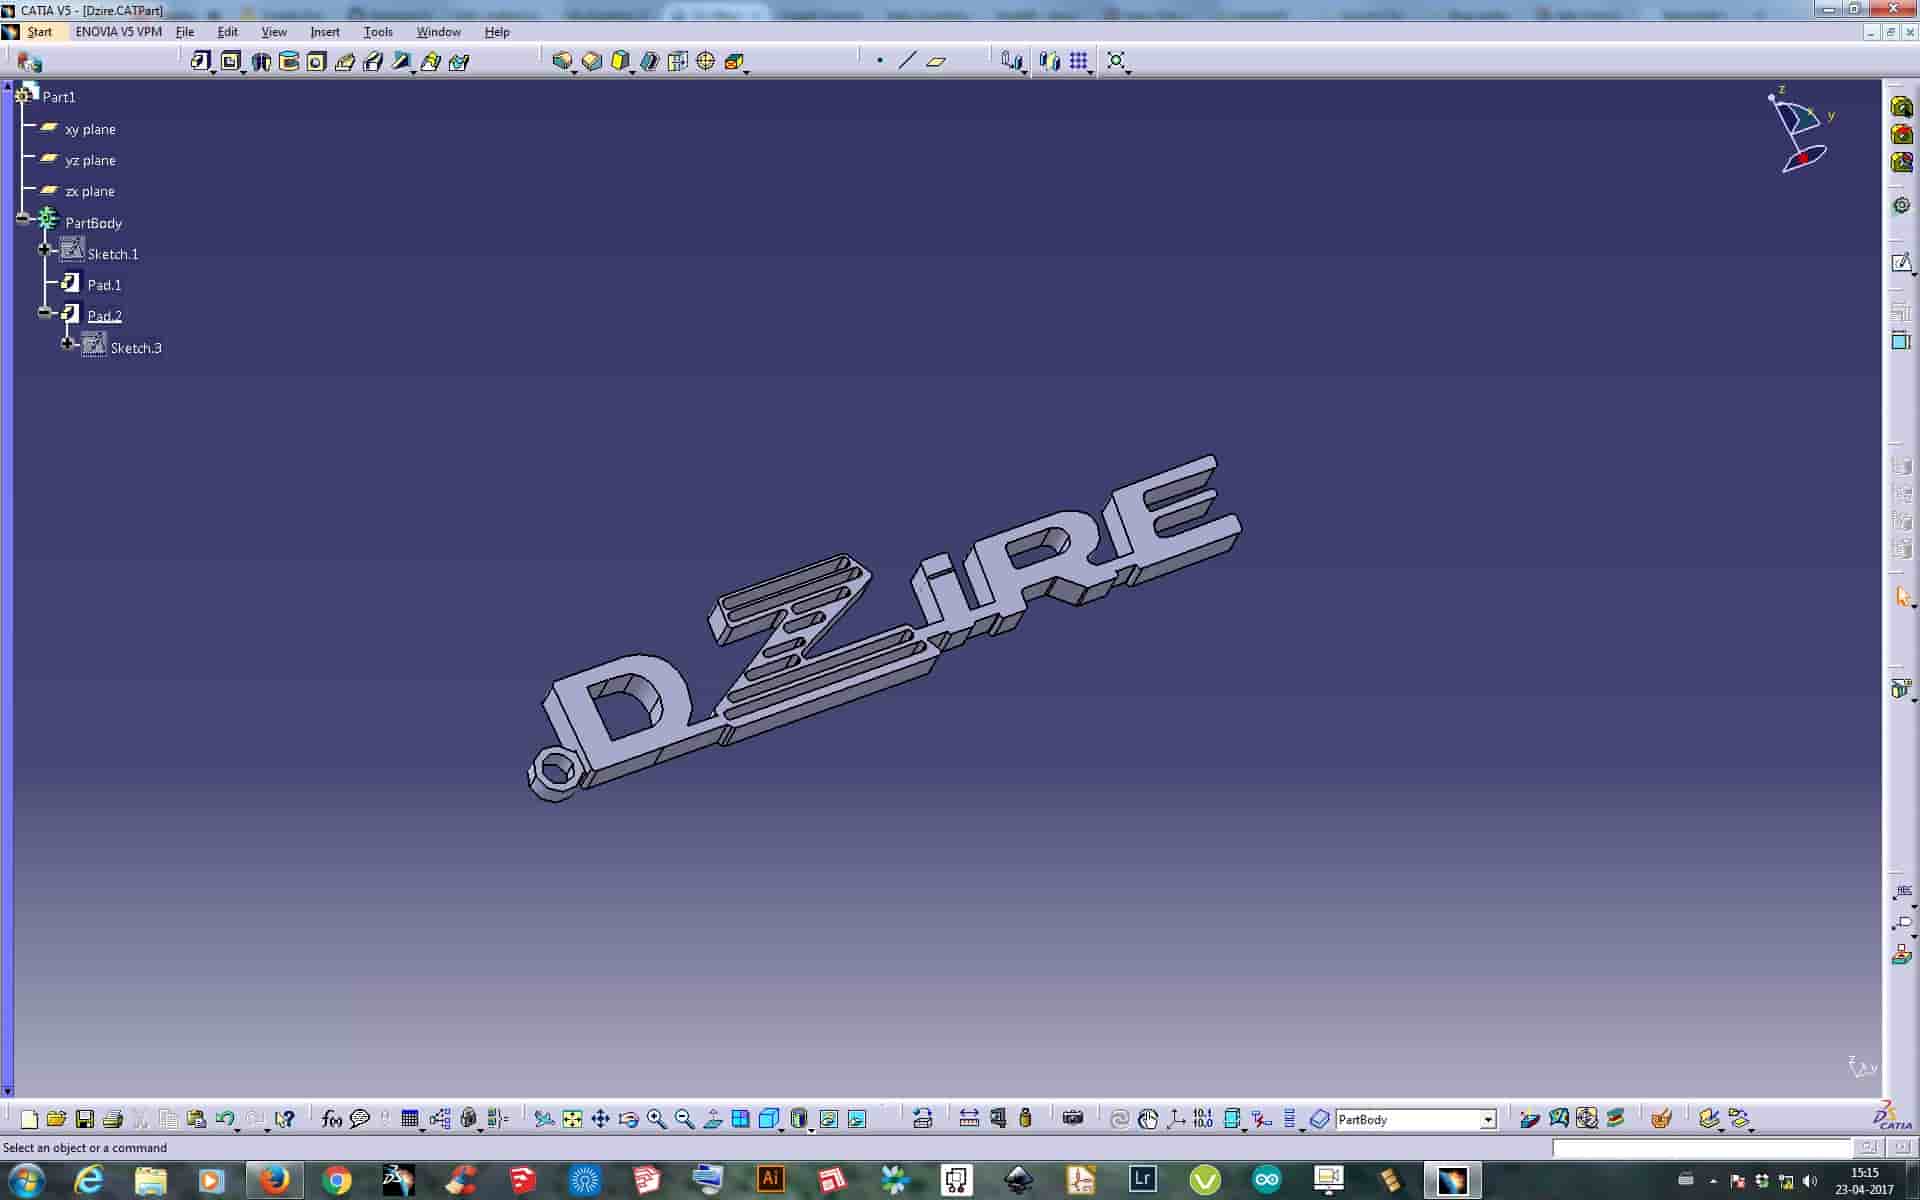Viewport: 1920px width, 1200px height.
Task: Expand the Sketch.1 tree node
Action: (x=44, y=249)
